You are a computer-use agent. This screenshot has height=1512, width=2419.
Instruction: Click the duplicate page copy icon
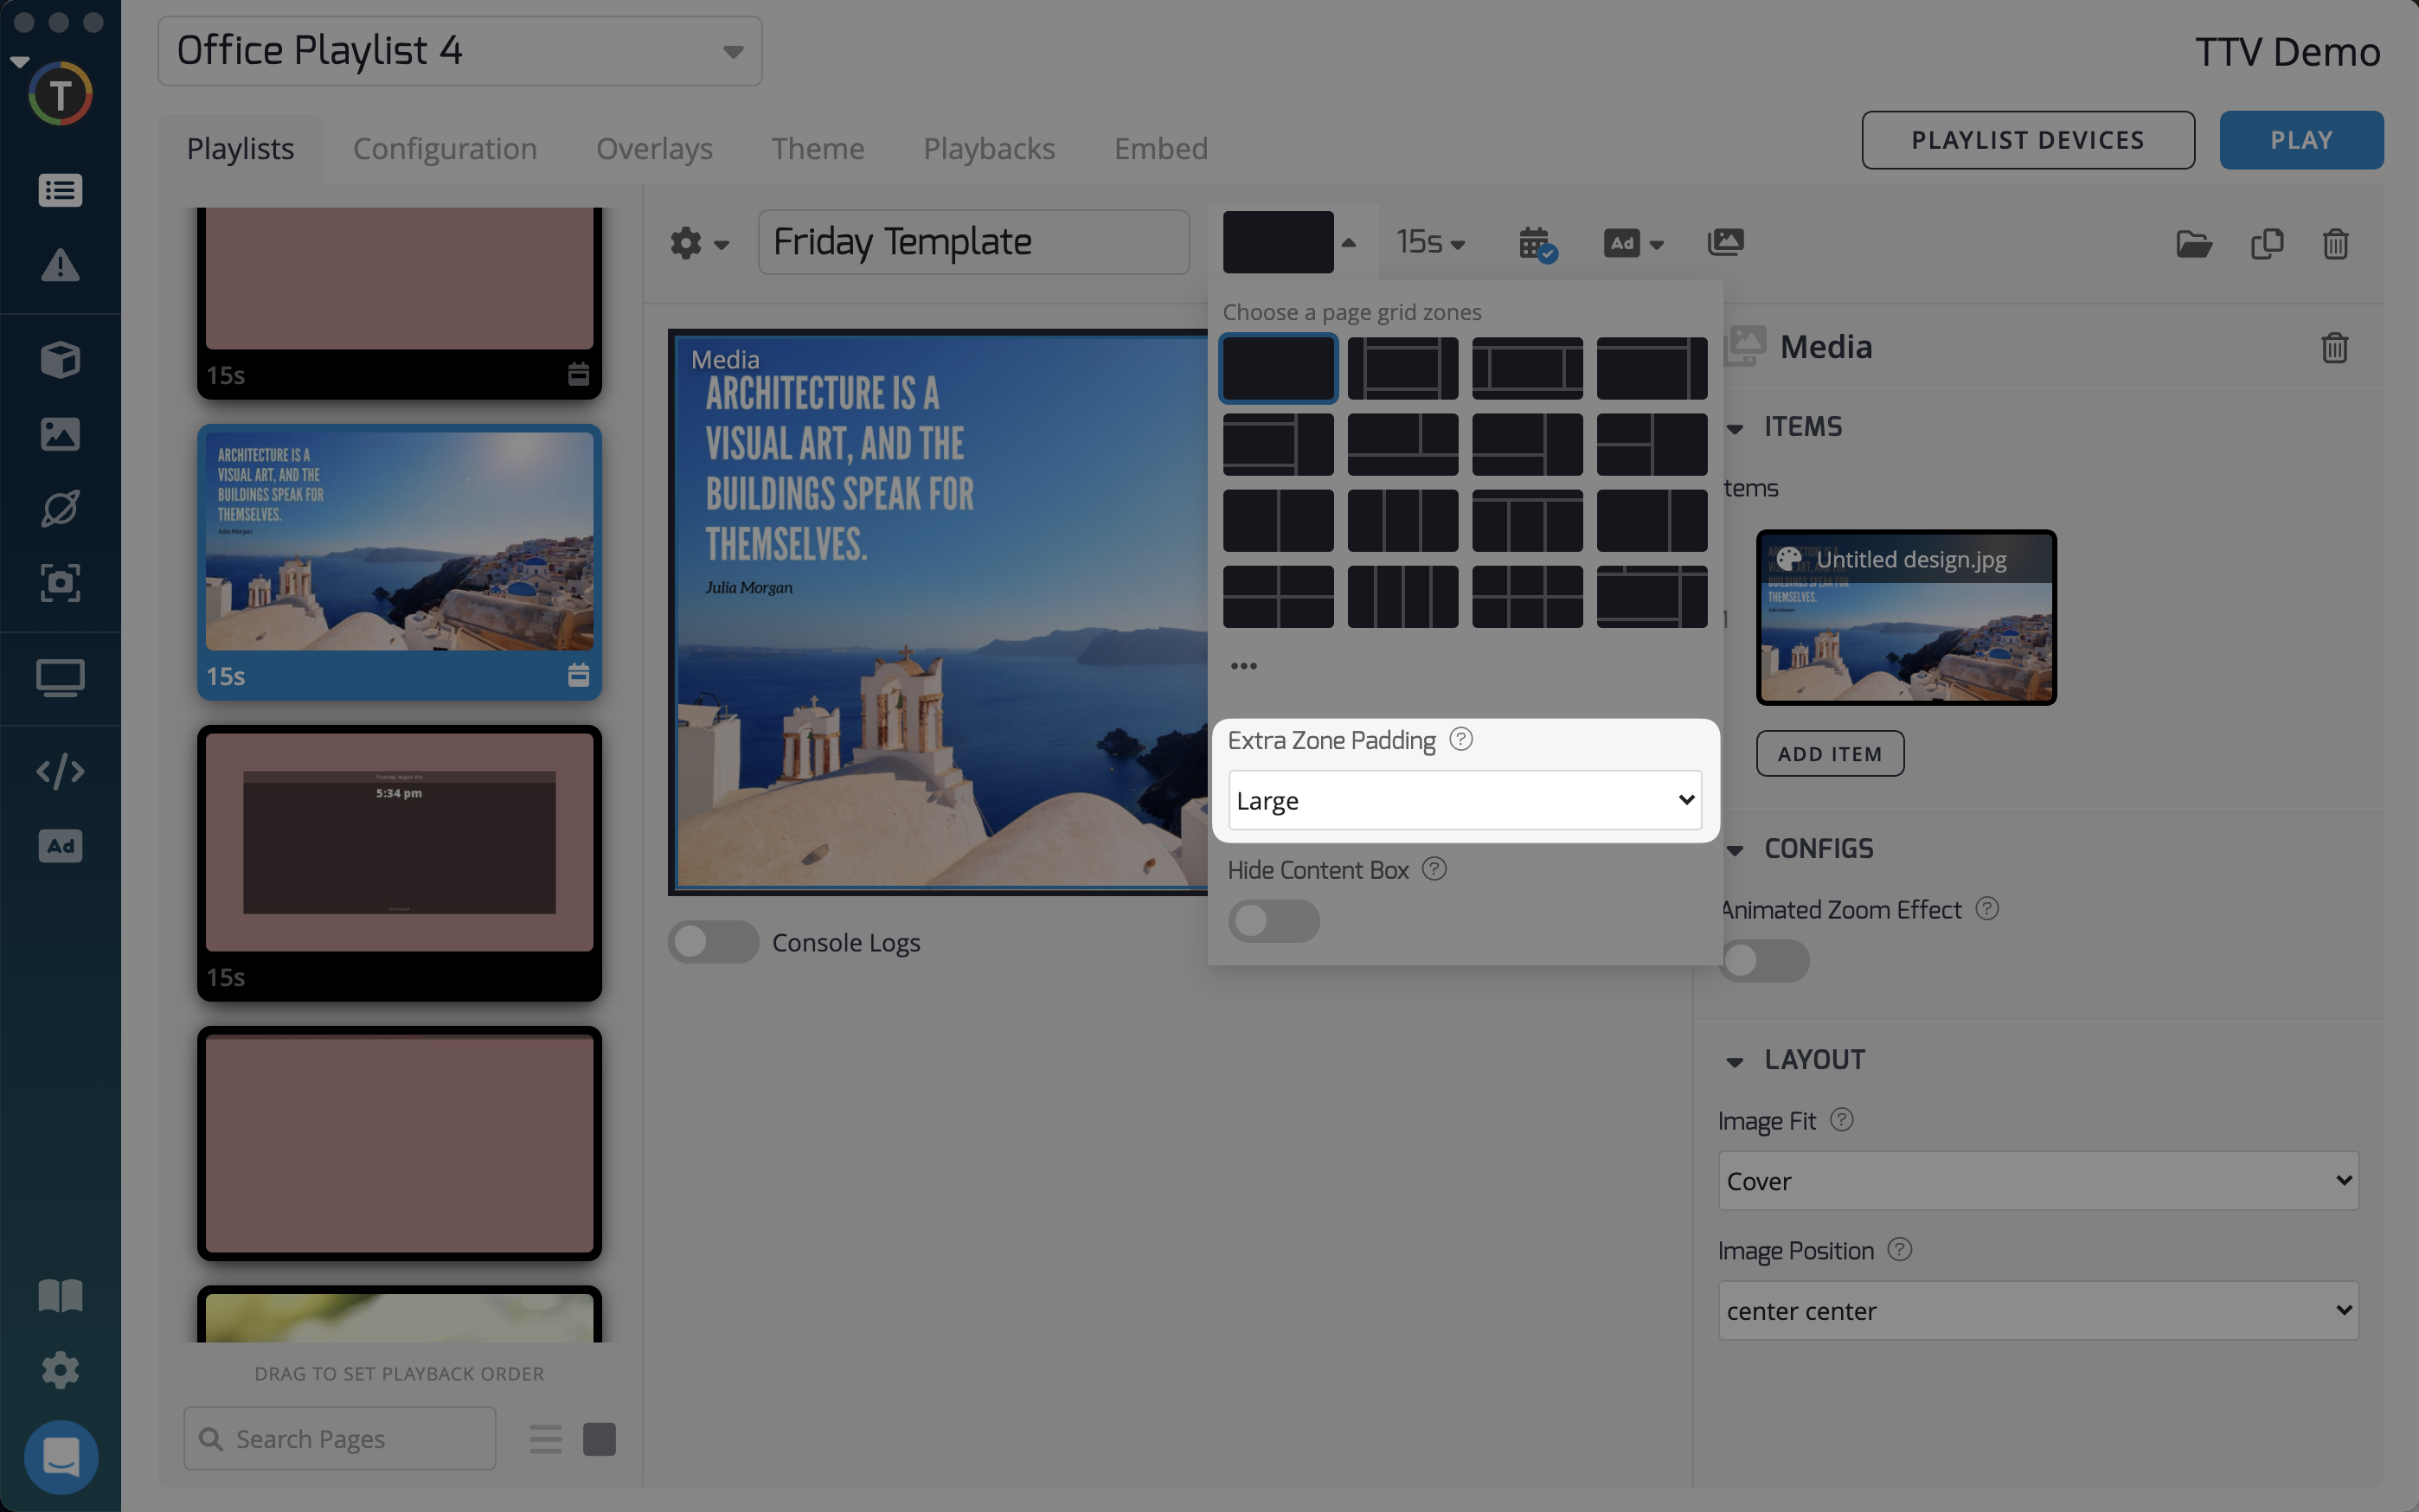tap(2266, 244)
